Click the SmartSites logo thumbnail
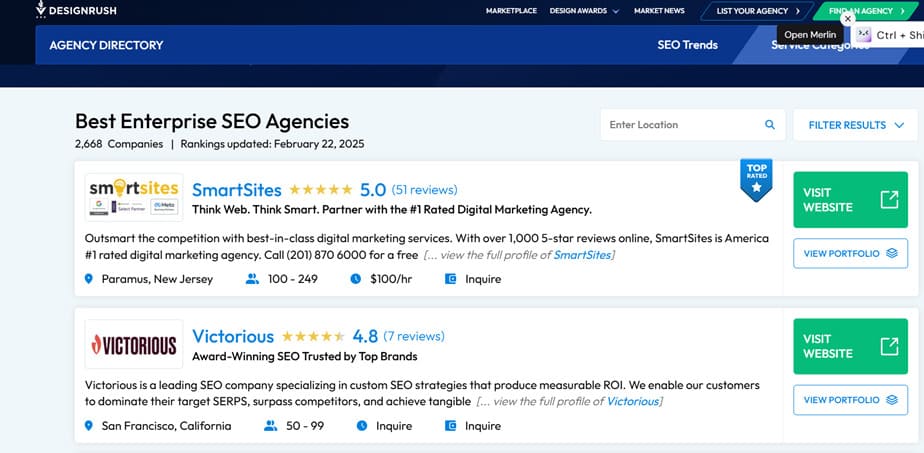This screenshot has height=453, width=924. (x=134, y=197)
